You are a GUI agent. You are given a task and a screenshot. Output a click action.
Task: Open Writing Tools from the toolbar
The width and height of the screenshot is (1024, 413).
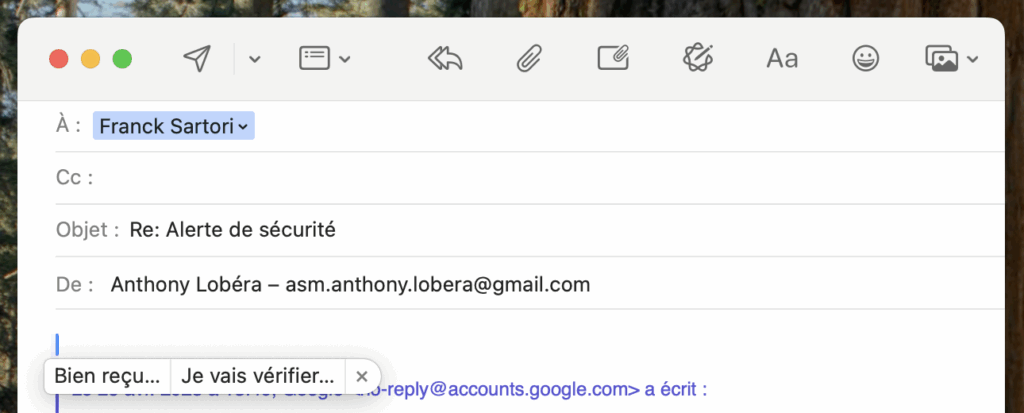click(x=697, y=58)
